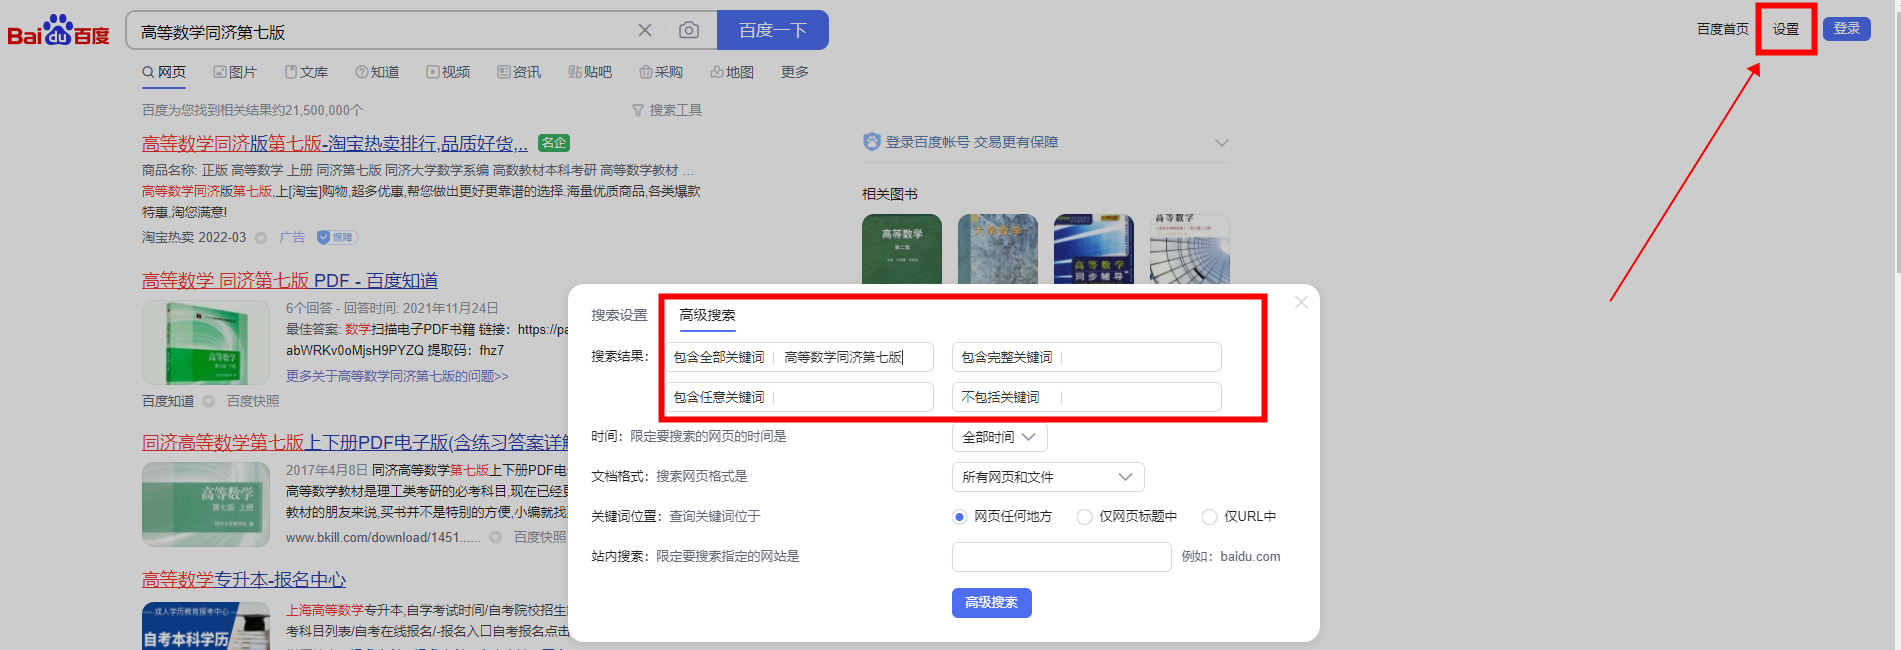This screenshot has height=650, width=1901.
Task: Click the 包含完整关键词 input field
Action: click(1087, 357)
